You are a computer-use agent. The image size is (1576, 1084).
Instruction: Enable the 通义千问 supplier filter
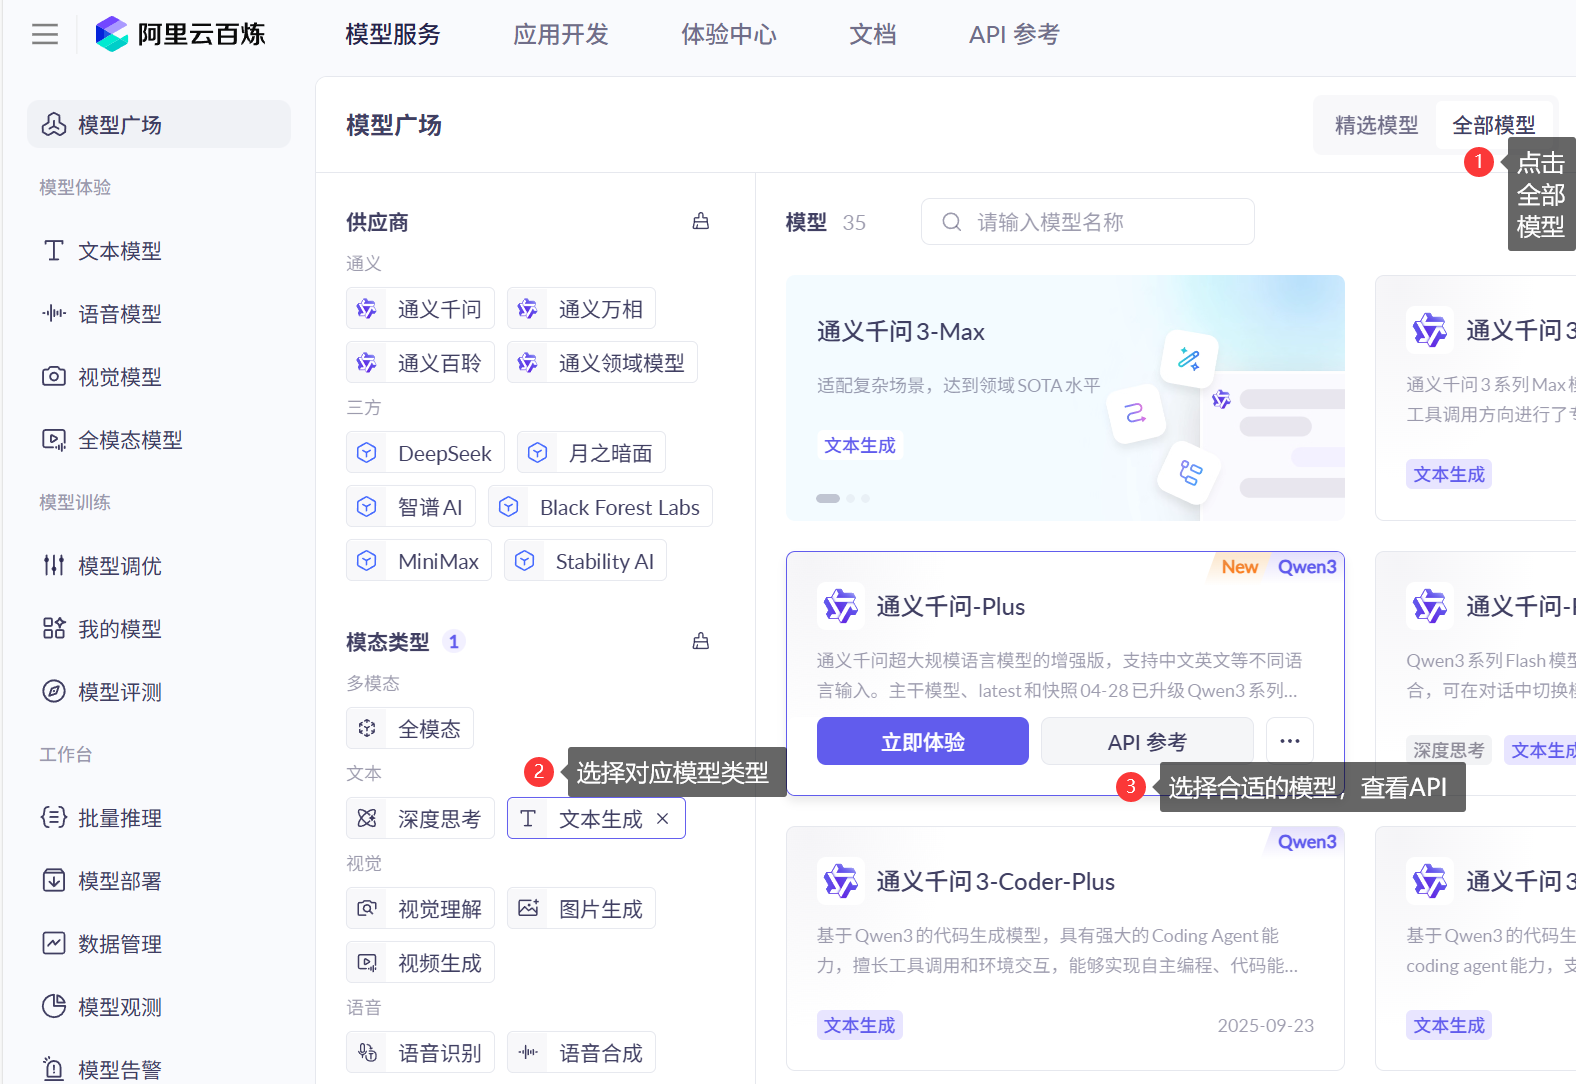(x=420, y=309)
